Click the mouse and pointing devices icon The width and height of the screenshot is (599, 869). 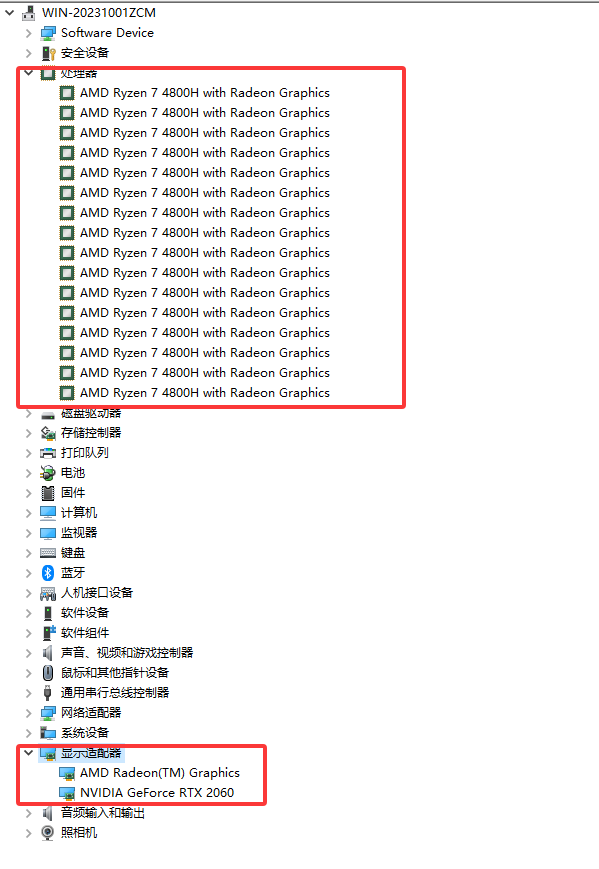click(x=48, y=672)
